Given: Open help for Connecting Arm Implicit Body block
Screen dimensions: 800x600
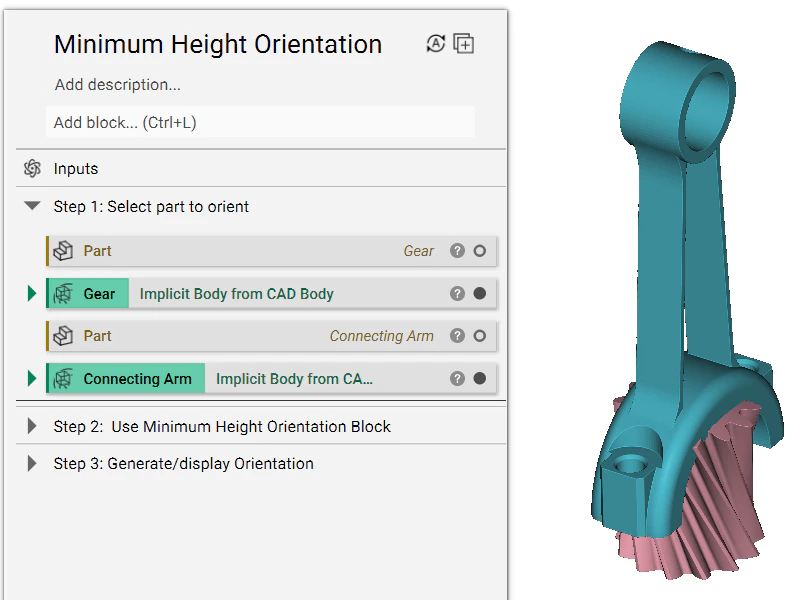Looking at the screenshot, I should tap(457, 379).
